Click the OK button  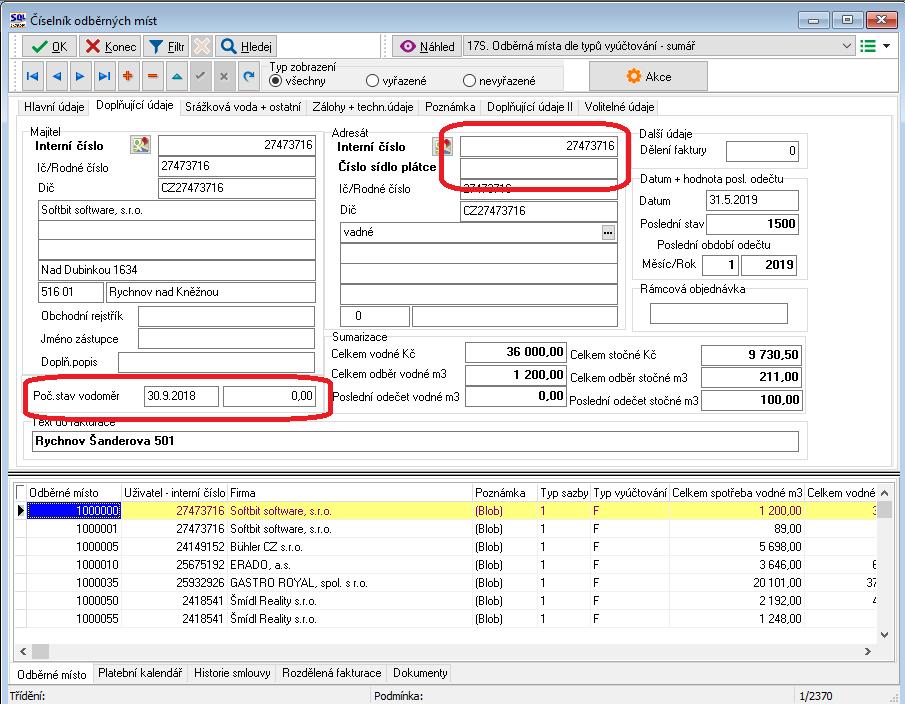[49, 46]
